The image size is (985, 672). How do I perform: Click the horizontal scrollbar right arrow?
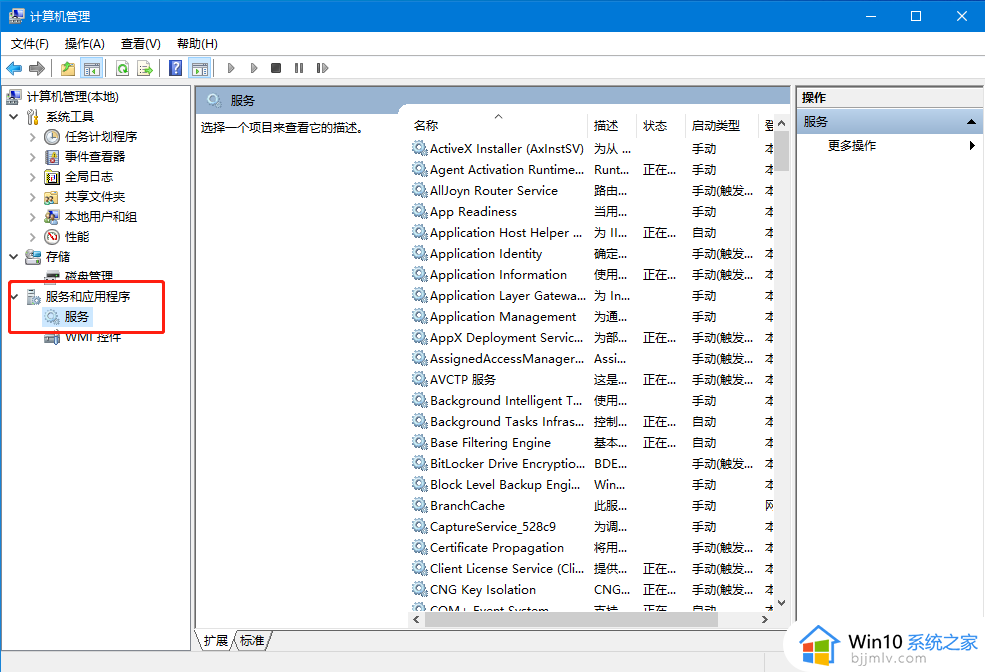765,619
